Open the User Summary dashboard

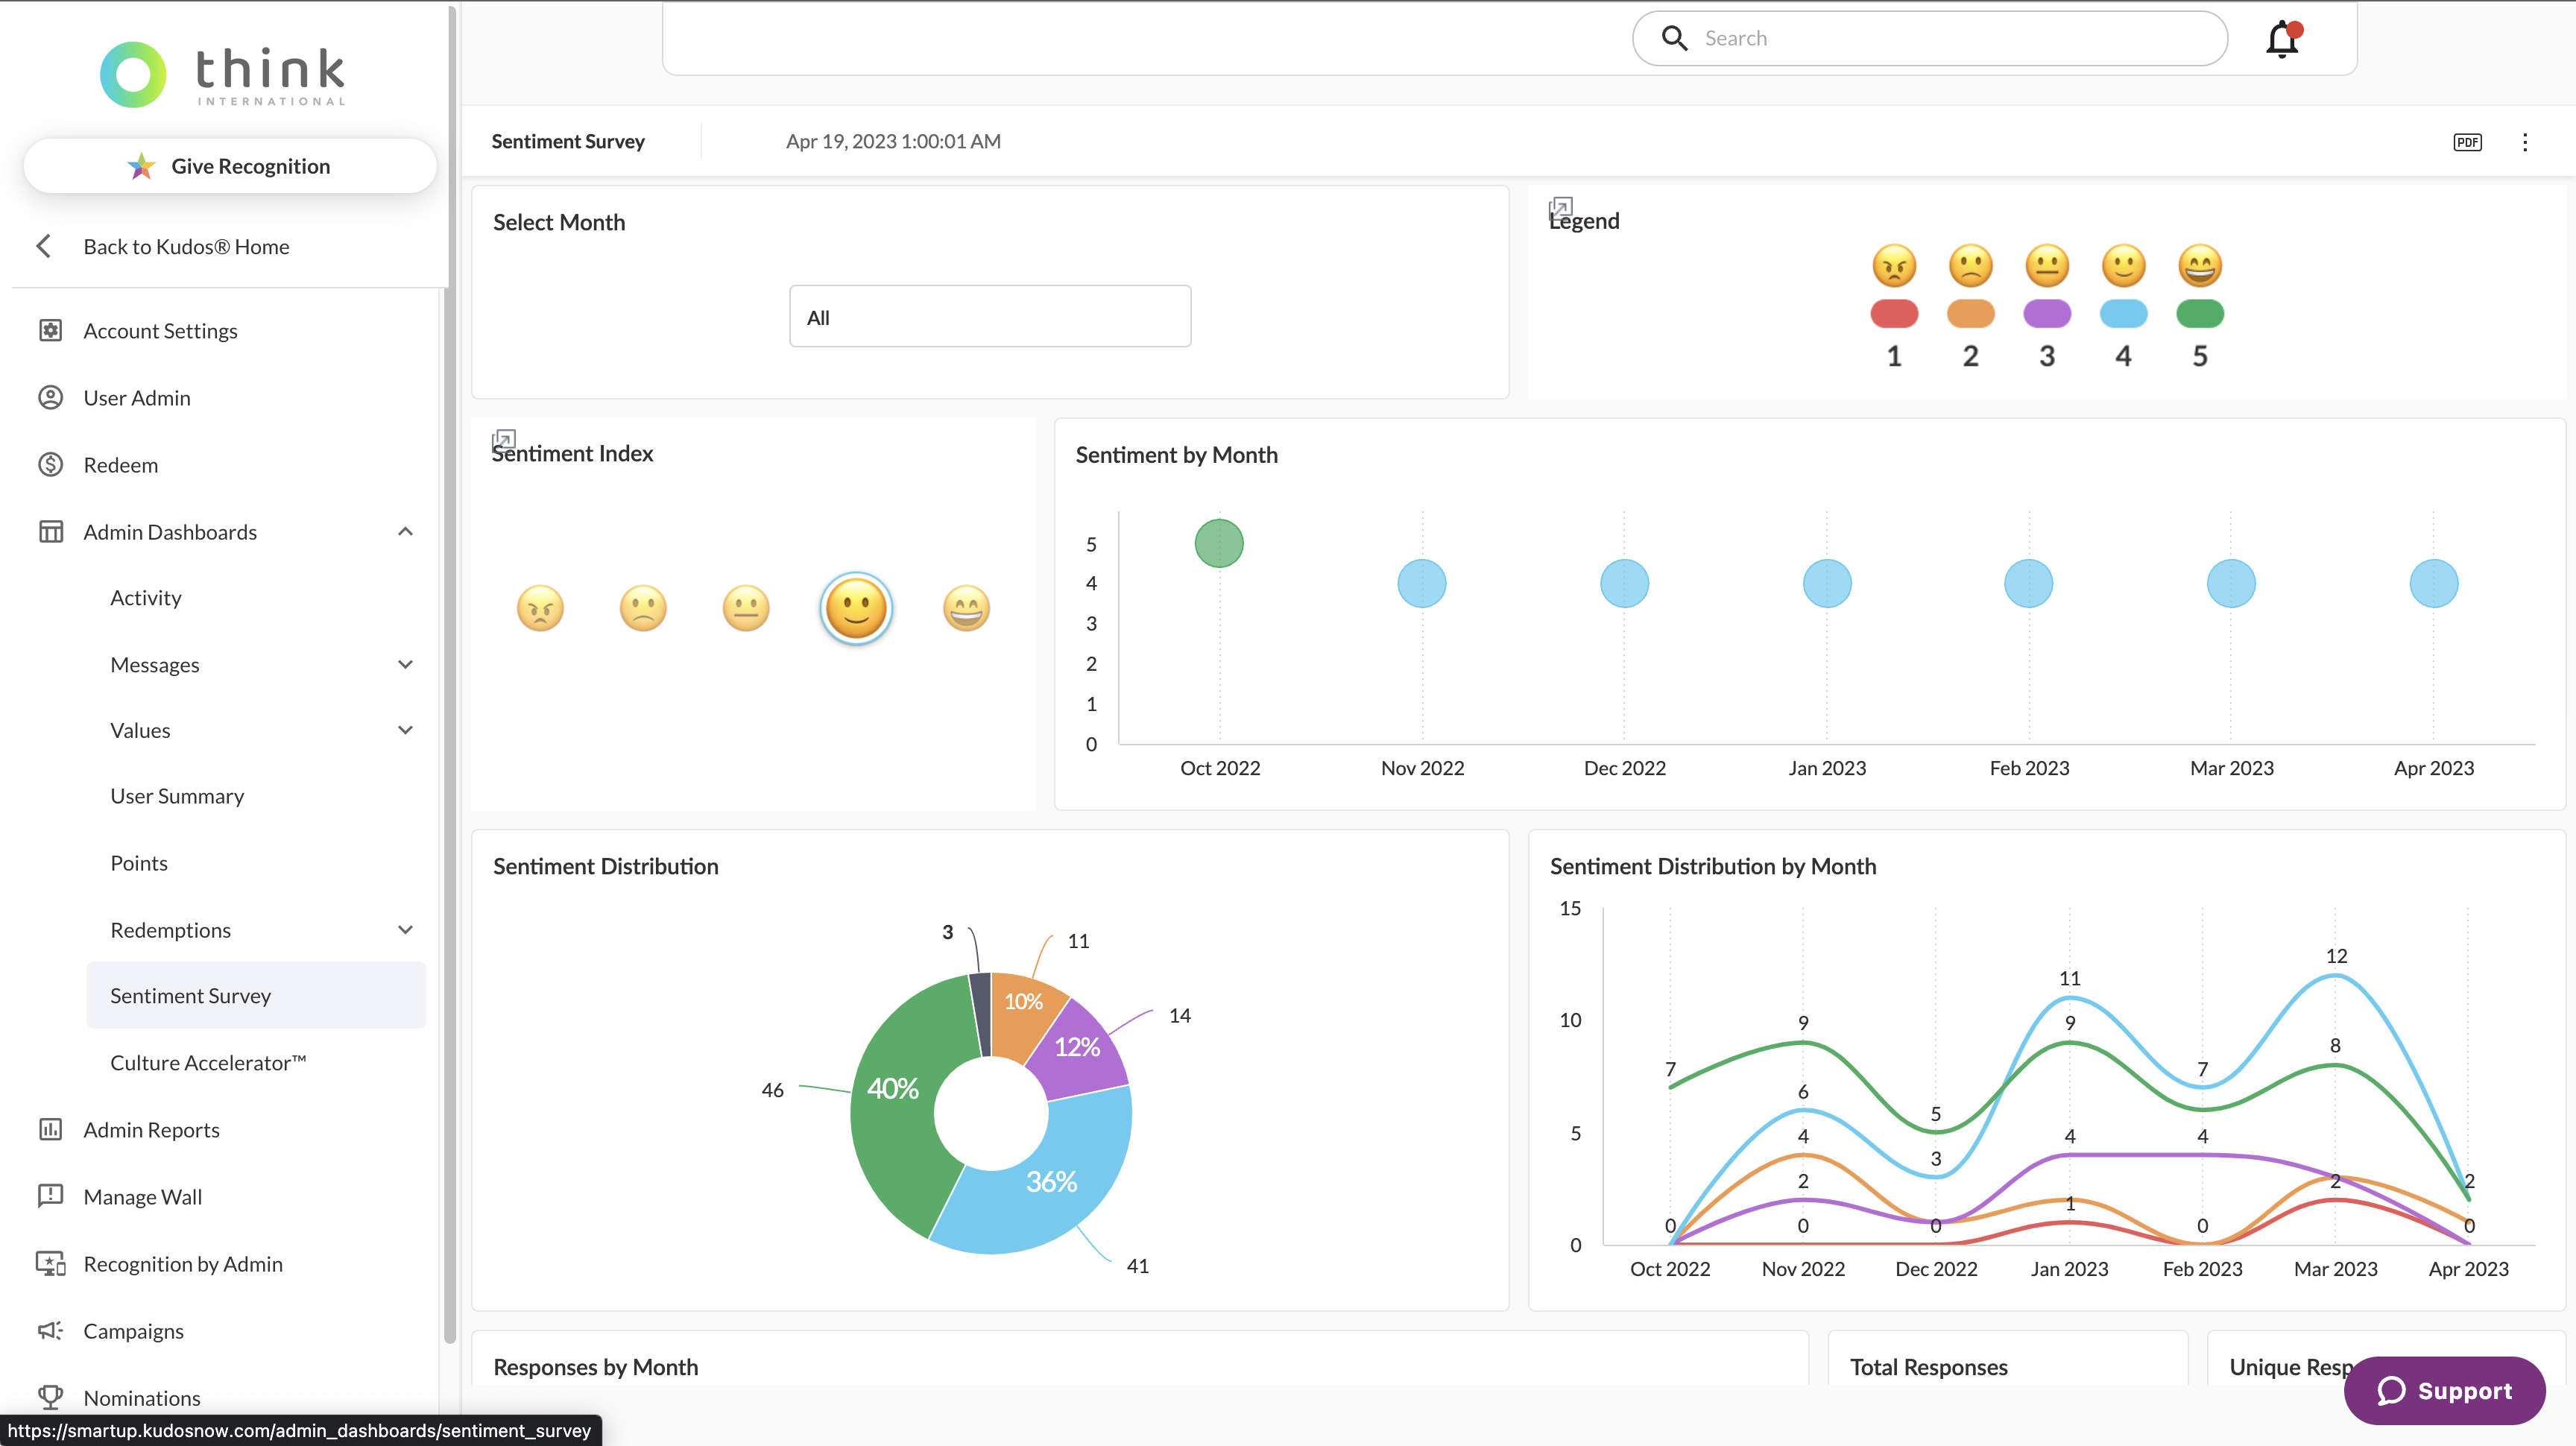pos(177,796)
